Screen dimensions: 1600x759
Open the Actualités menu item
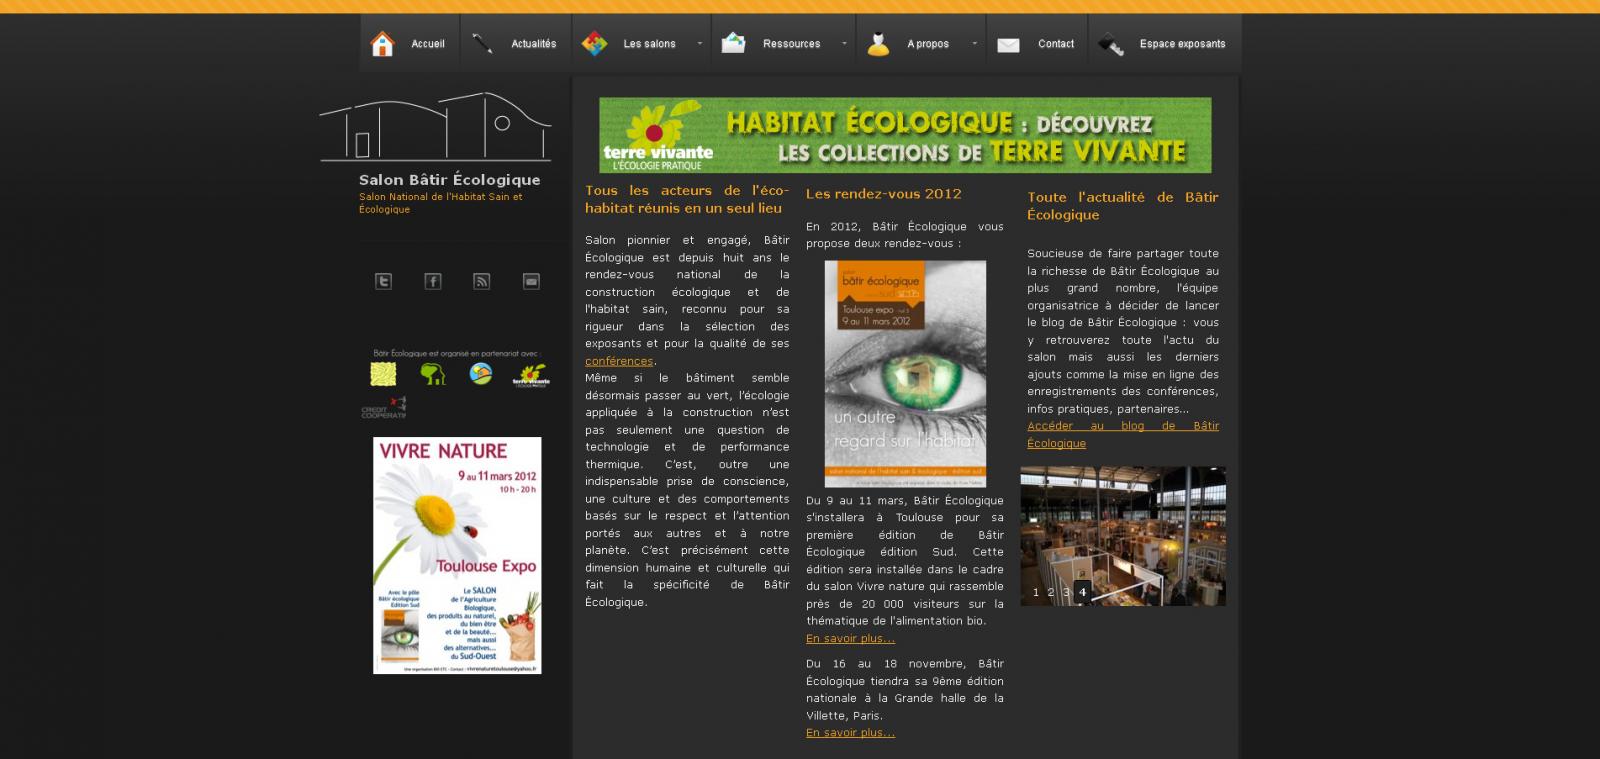click(x=533, y=44)
